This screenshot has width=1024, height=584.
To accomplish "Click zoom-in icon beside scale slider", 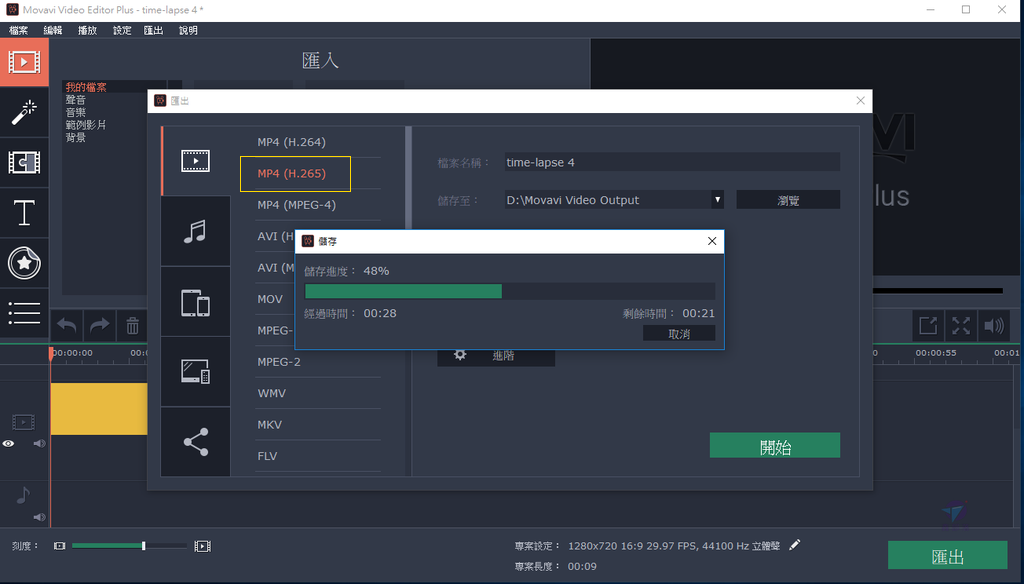I will tap(202, 545).
